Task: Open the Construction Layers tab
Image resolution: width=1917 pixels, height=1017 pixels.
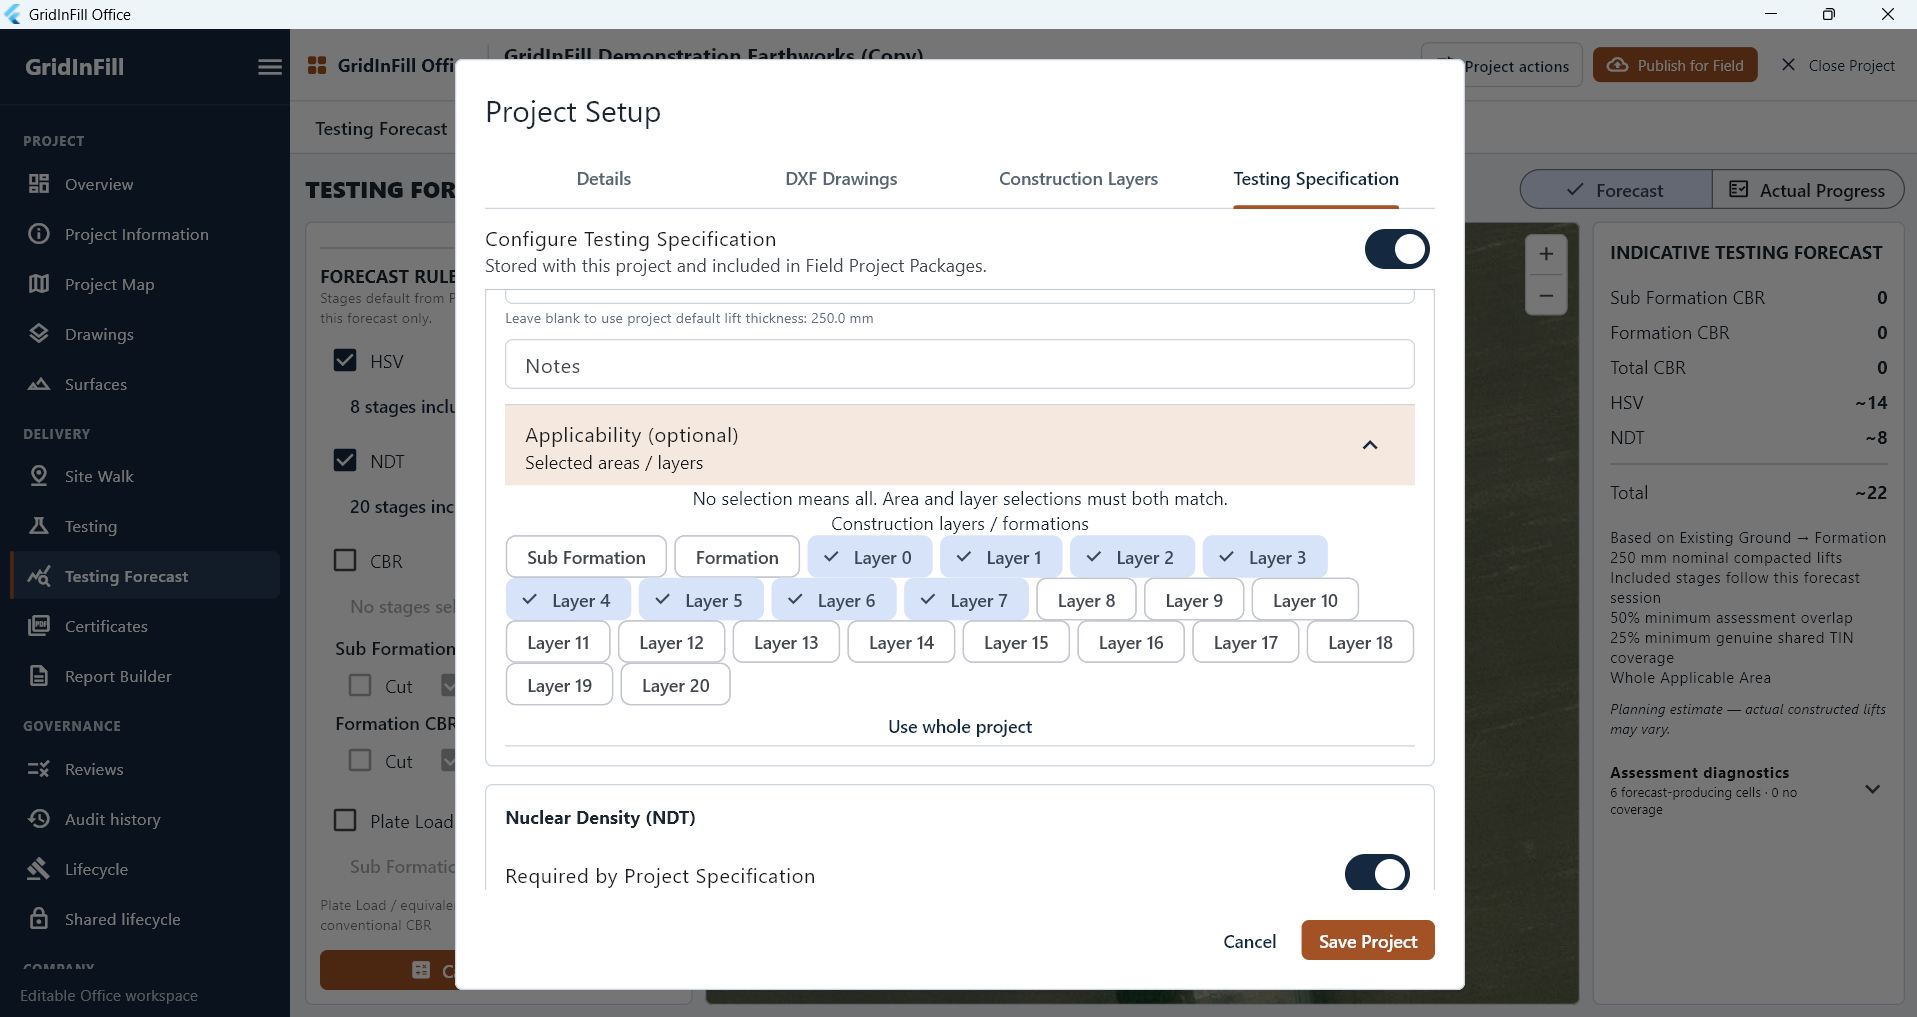Action: click(x=1078, y=179)
